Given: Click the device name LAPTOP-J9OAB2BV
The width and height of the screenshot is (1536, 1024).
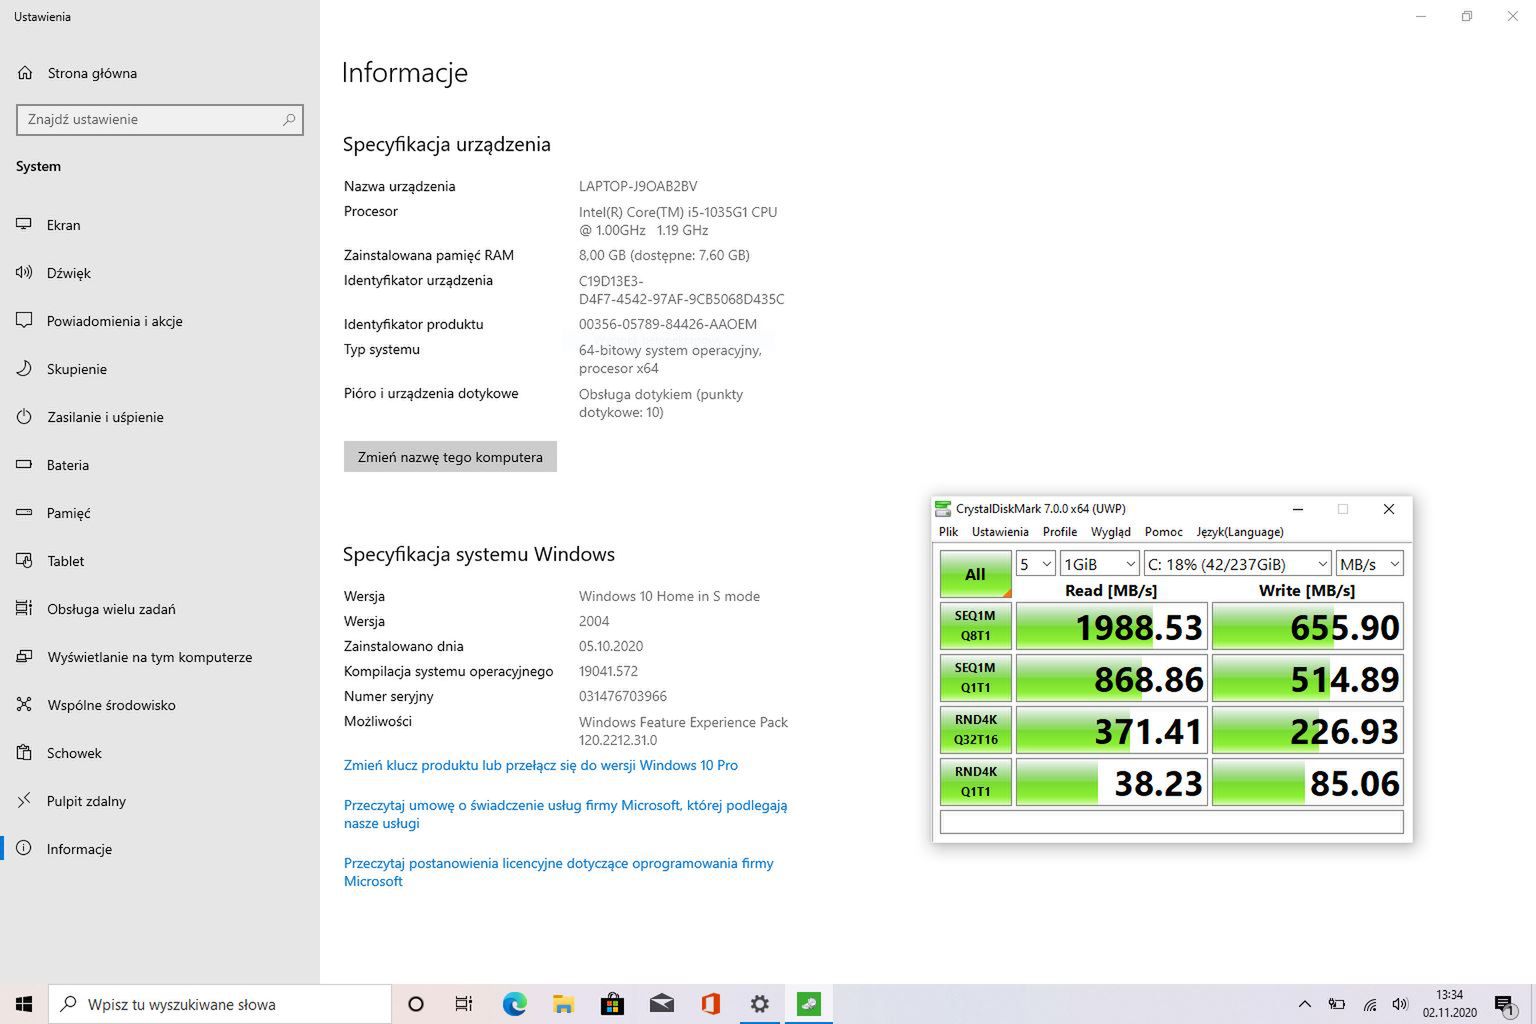Looking at the screenshot, I should tap(638, 186).
